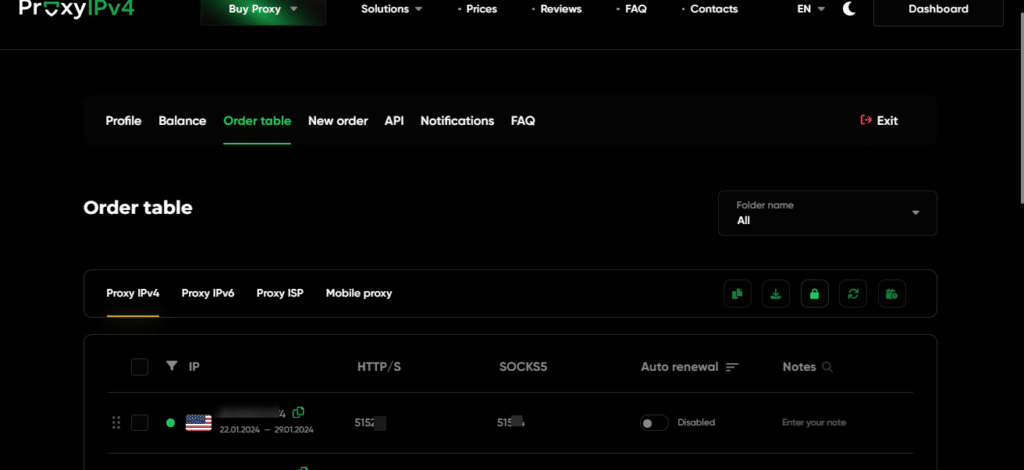Click the refresh arrows toolbar icon
The width and height of the screenshot is (1024, 470).
coord(852,294)
